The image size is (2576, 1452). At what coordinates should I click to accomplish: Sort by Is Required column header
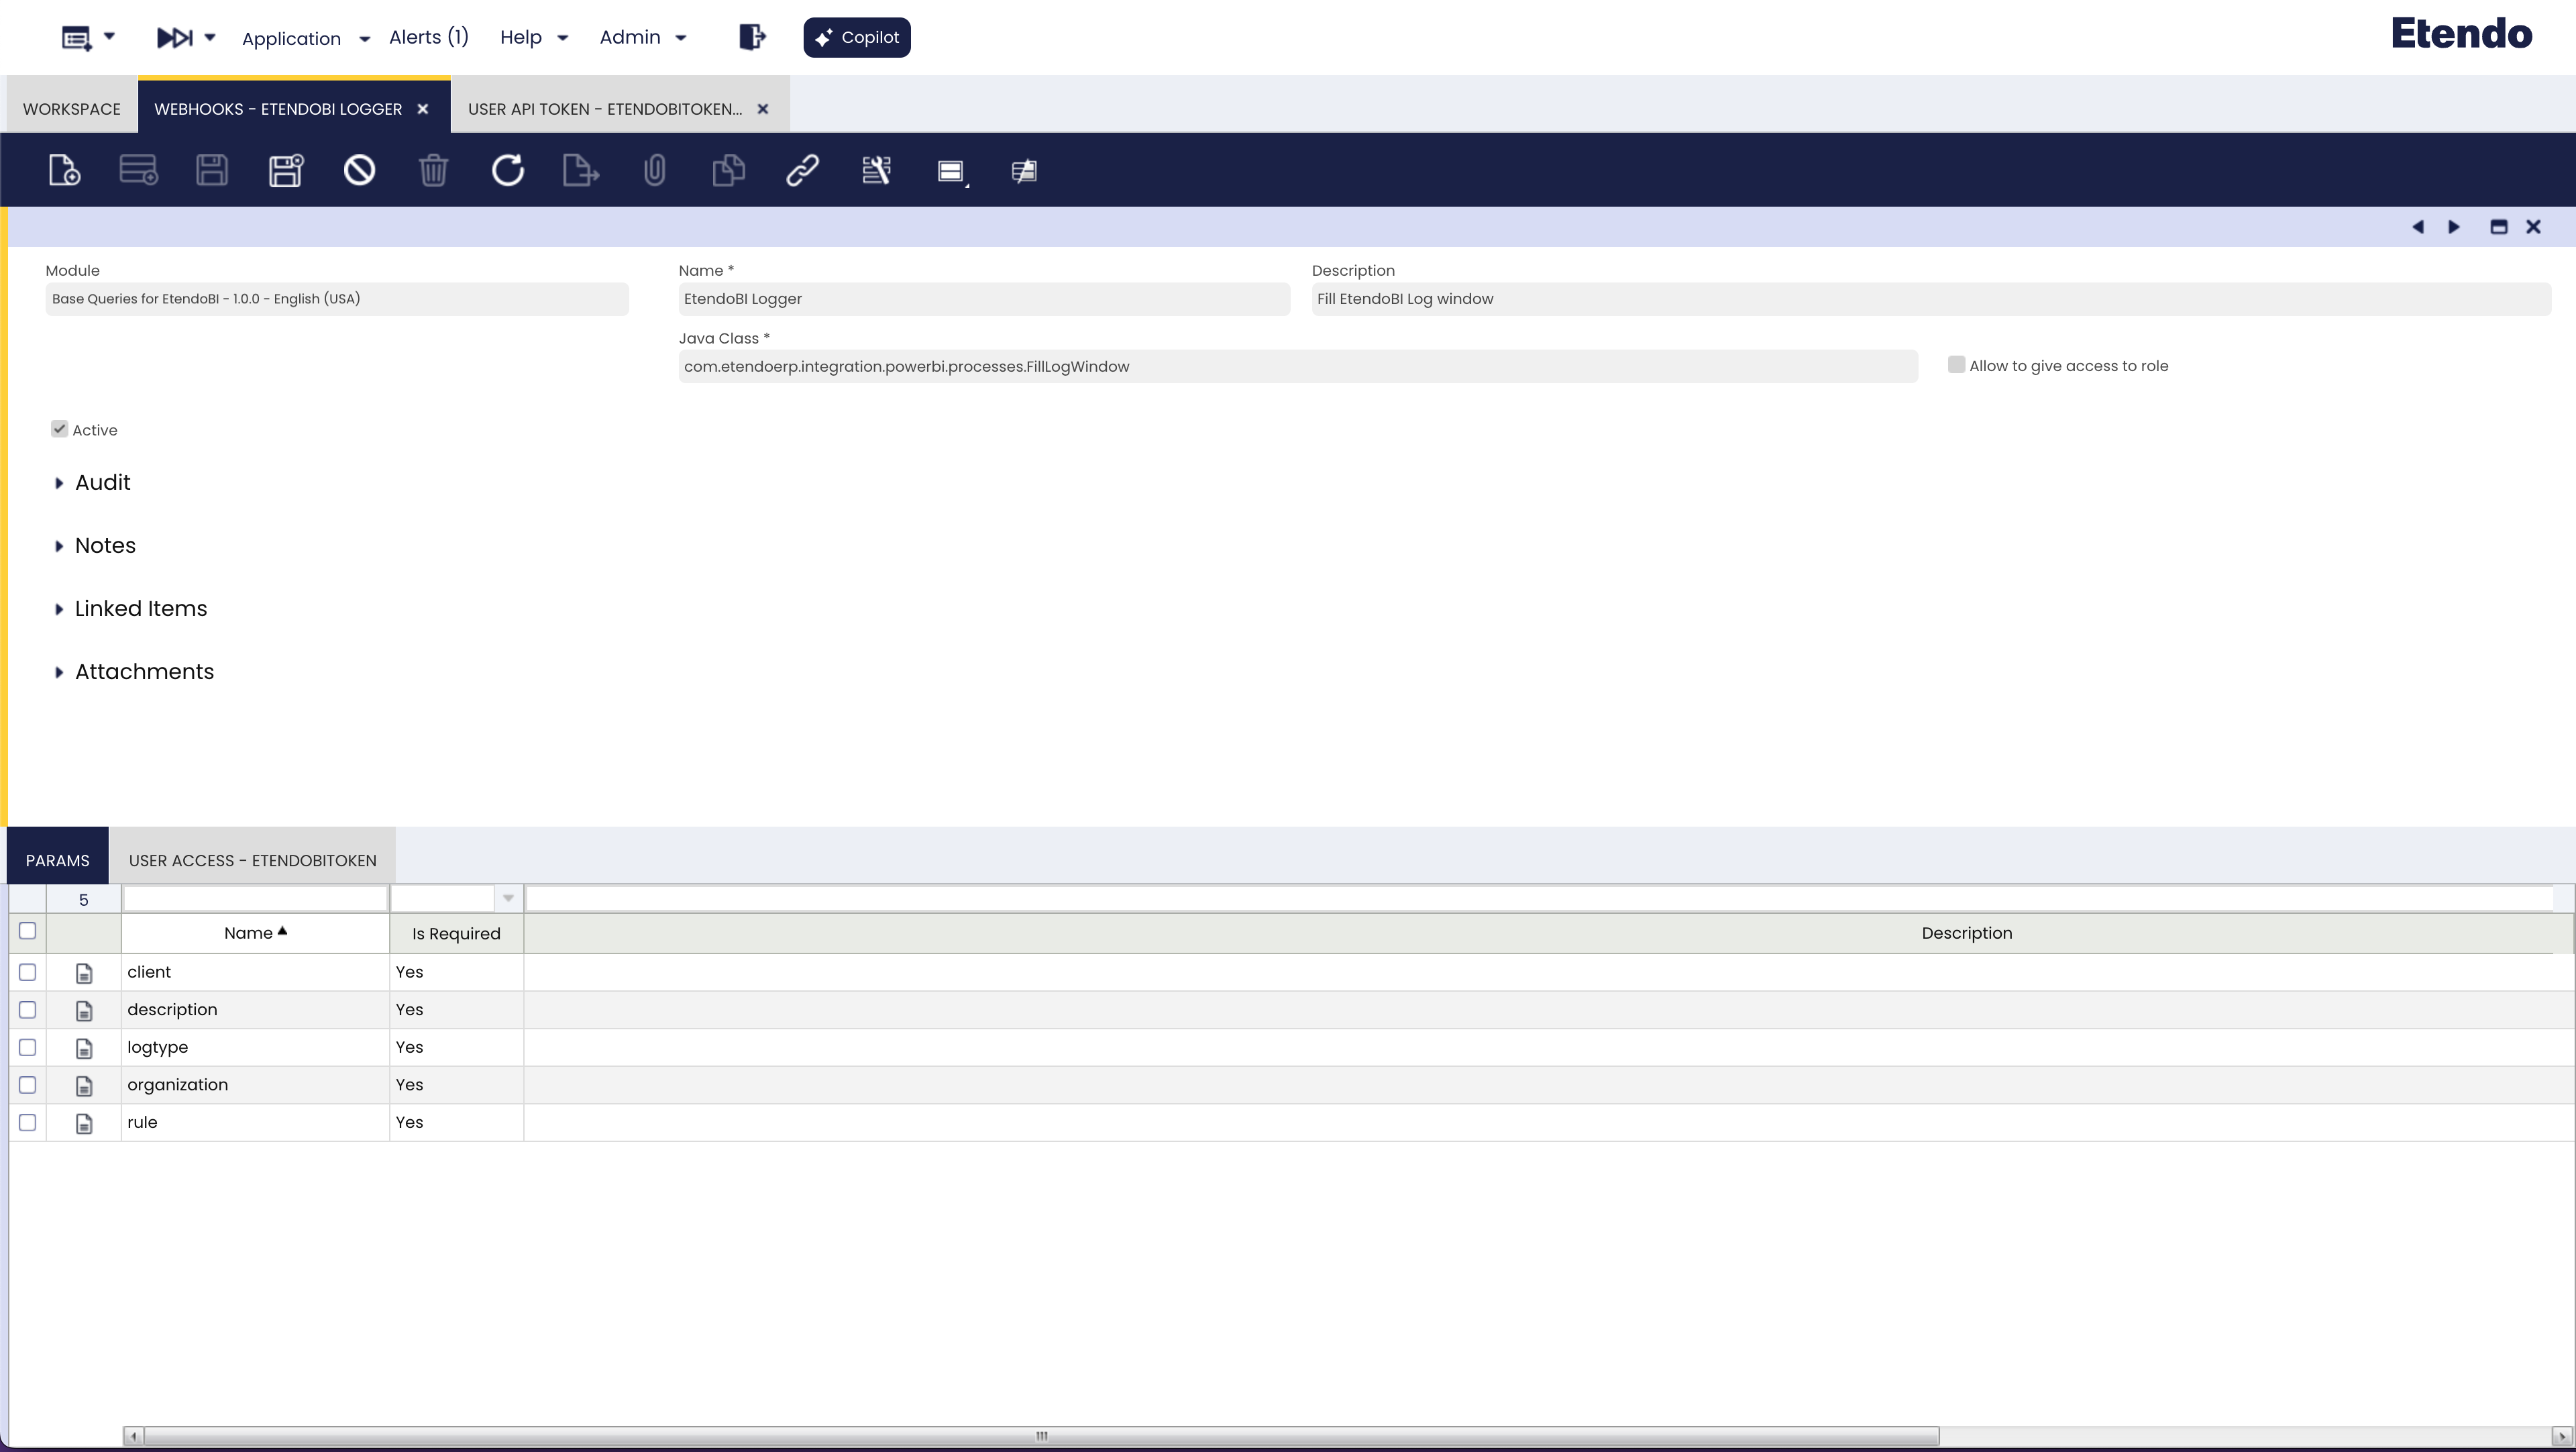[456, 933]
